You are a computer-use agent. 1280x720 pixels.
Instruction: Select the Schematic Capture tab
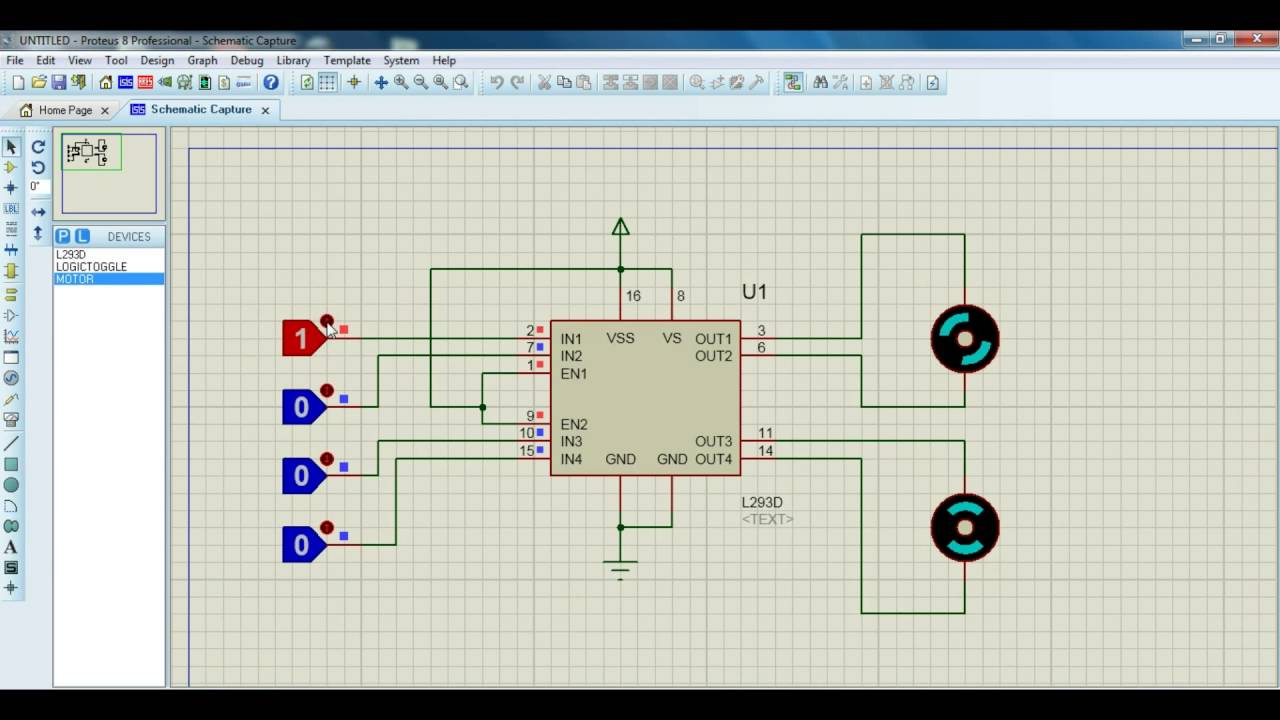coord(201,110)
